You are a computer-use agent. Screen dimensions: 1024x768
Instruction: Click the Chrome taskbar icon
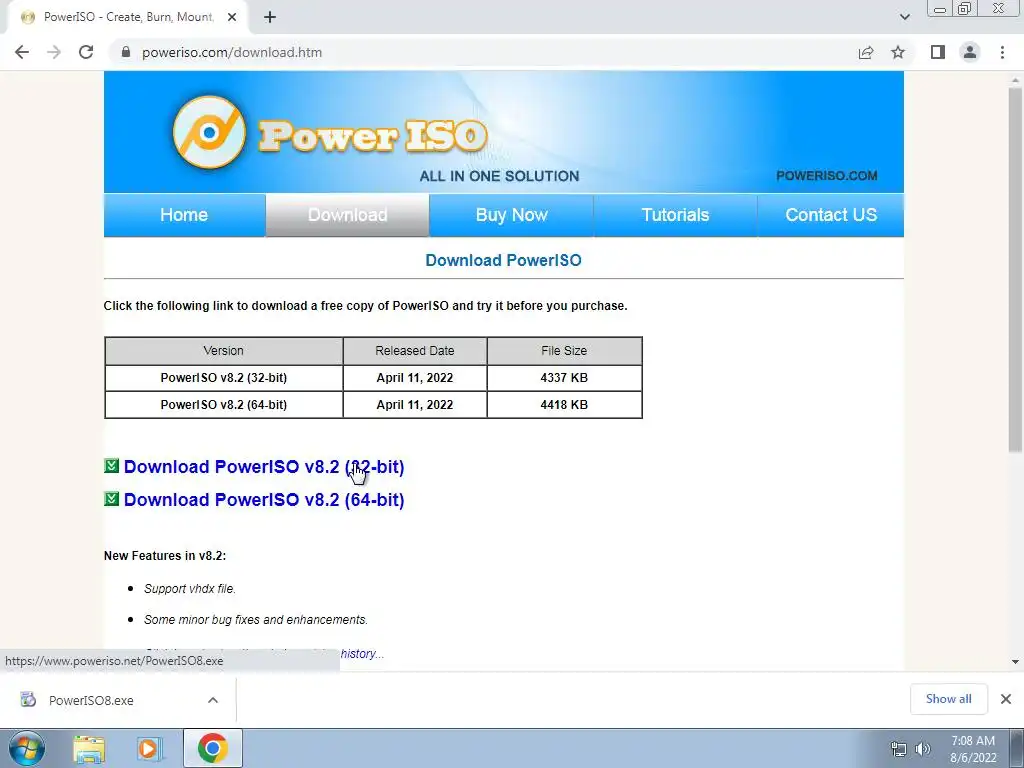point(212,748)
